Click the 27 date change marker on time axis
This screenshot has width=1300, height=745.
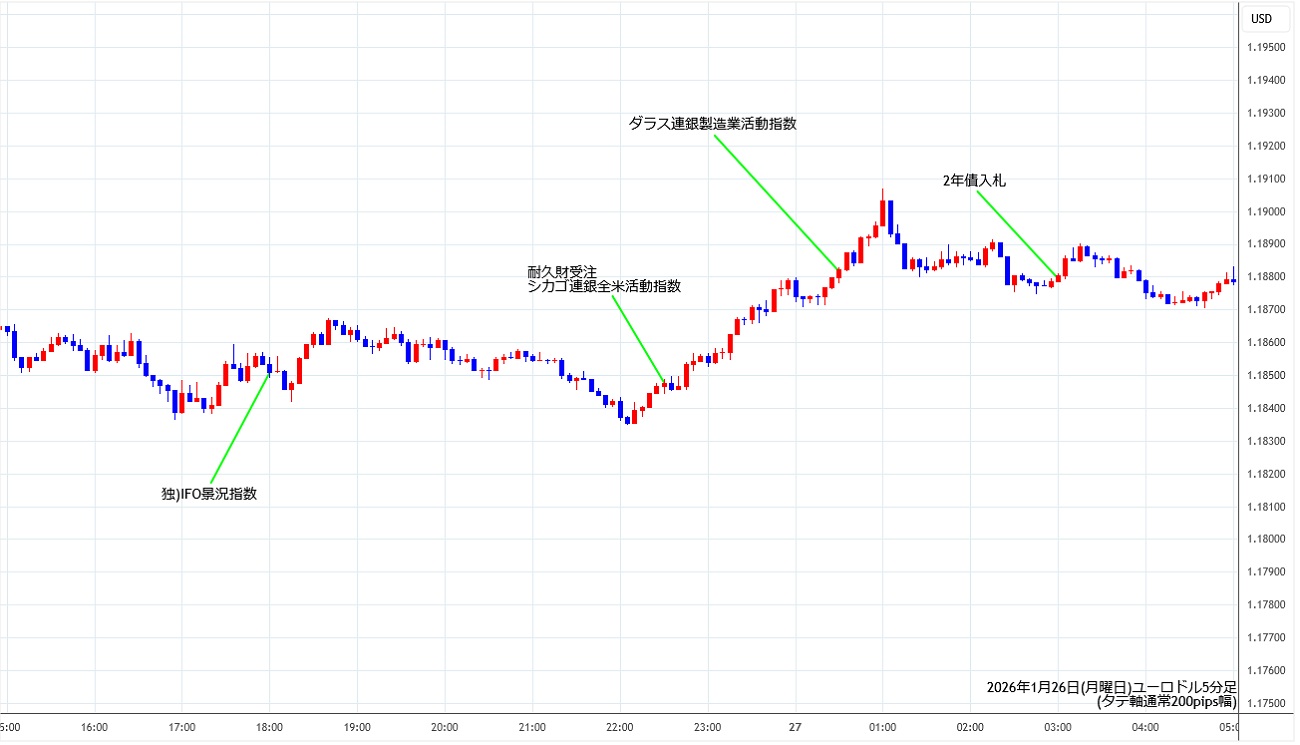795,727
